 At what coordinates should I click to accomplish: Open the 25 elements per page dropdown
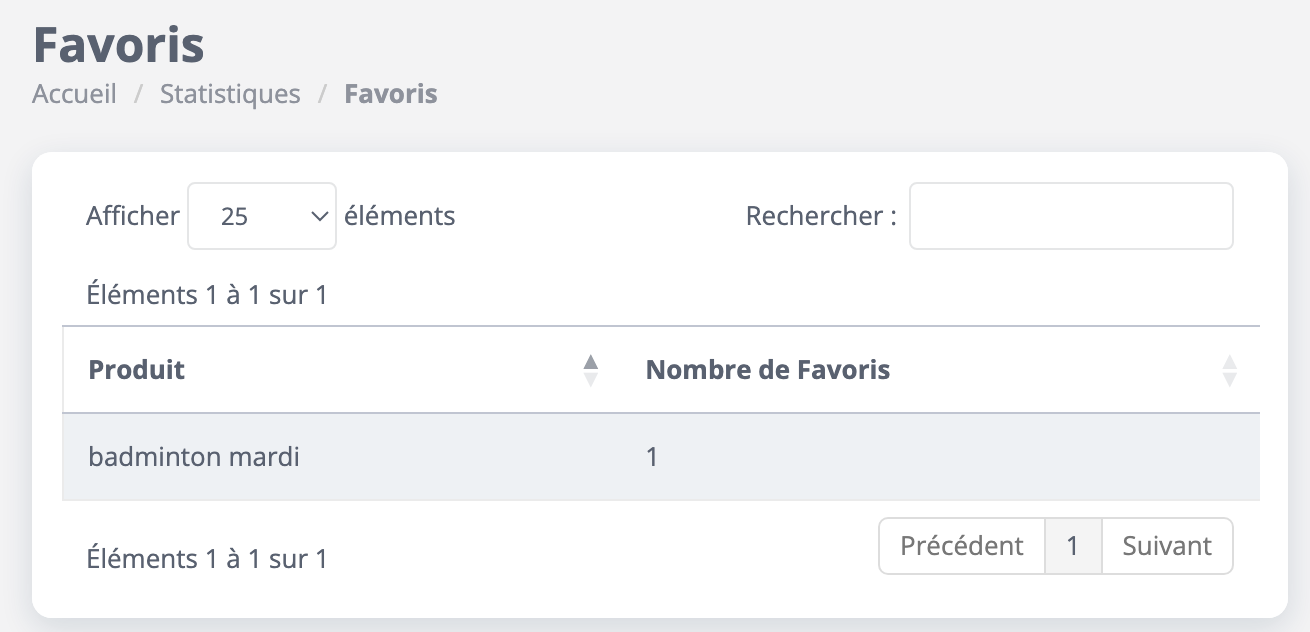point(262,216)
